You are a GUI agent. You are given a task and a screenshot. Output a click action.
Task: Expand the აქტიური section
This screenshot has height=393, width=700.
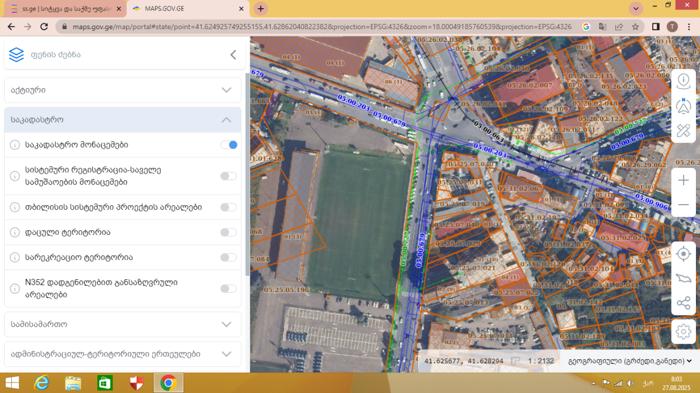point(123,90)
